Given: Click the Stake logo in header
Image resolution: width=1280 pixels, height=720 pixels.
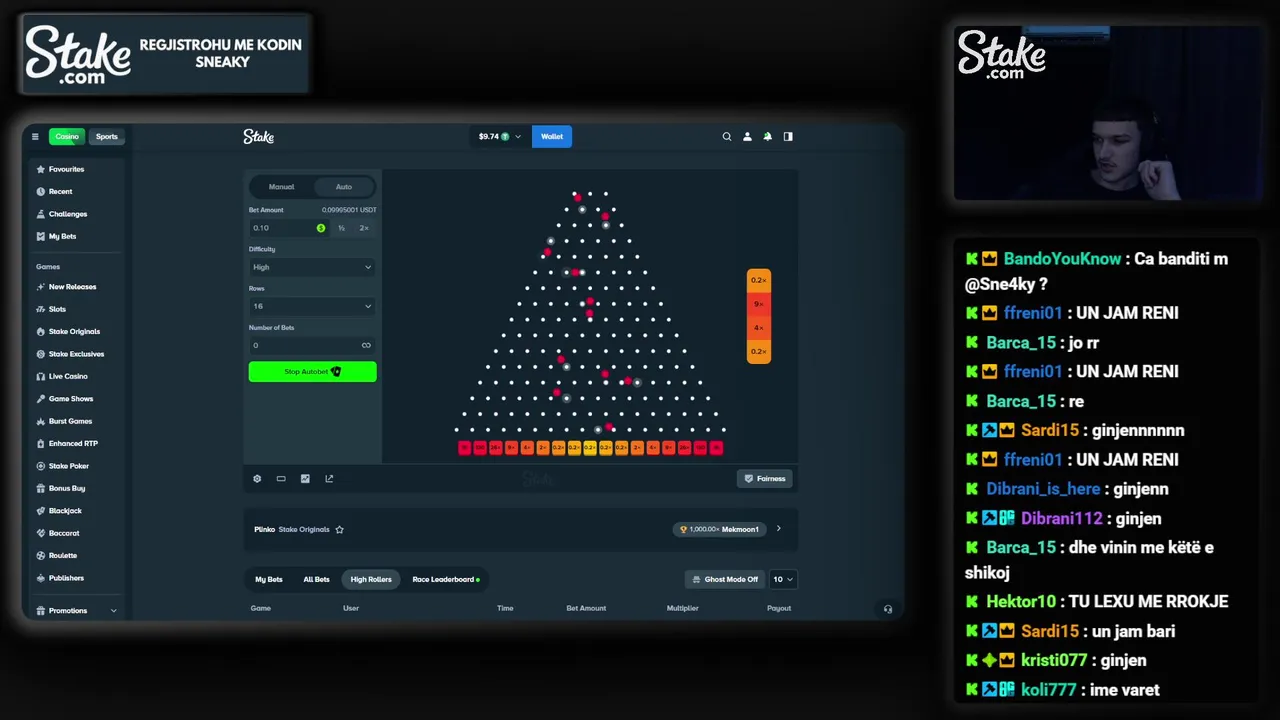Looking at the screenshot, I should tap(258, 136).
